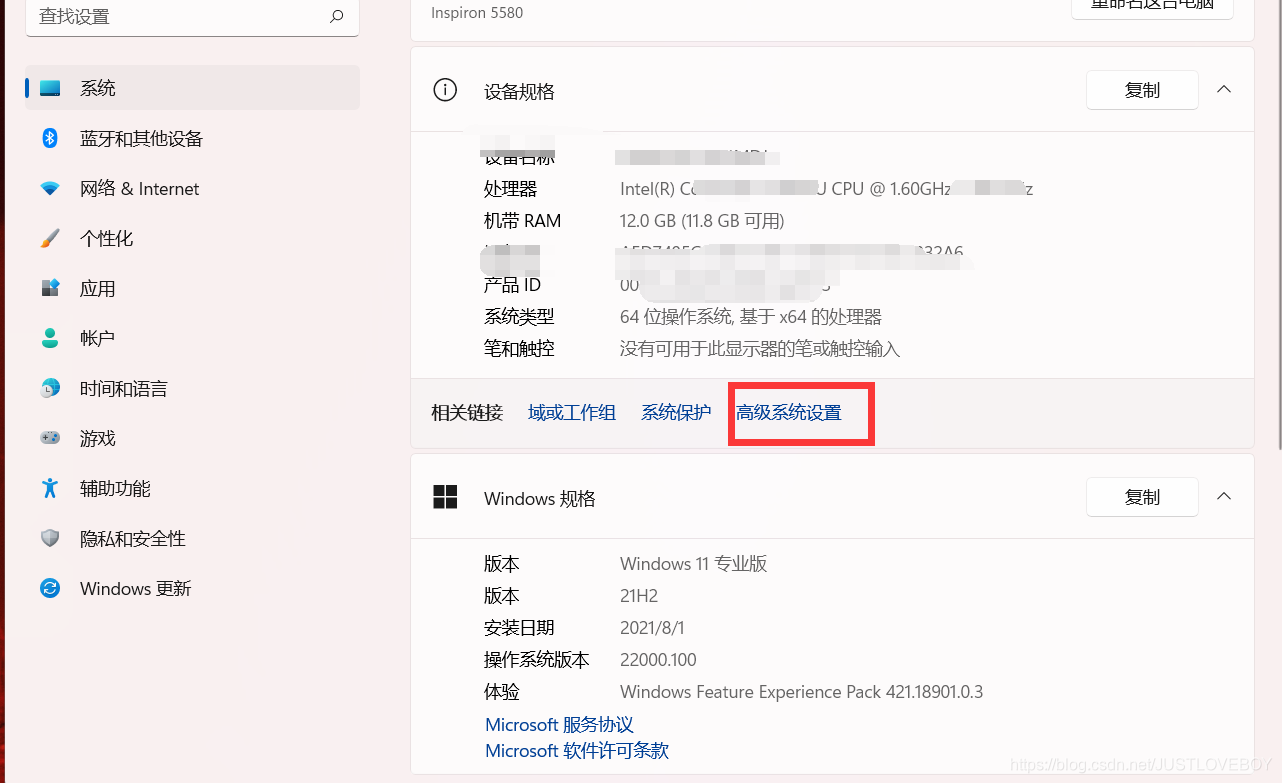The width and height of the screenshot is (1282, 783).
Task: Open 时间和语言 via its clock icon
Action: 50,388
